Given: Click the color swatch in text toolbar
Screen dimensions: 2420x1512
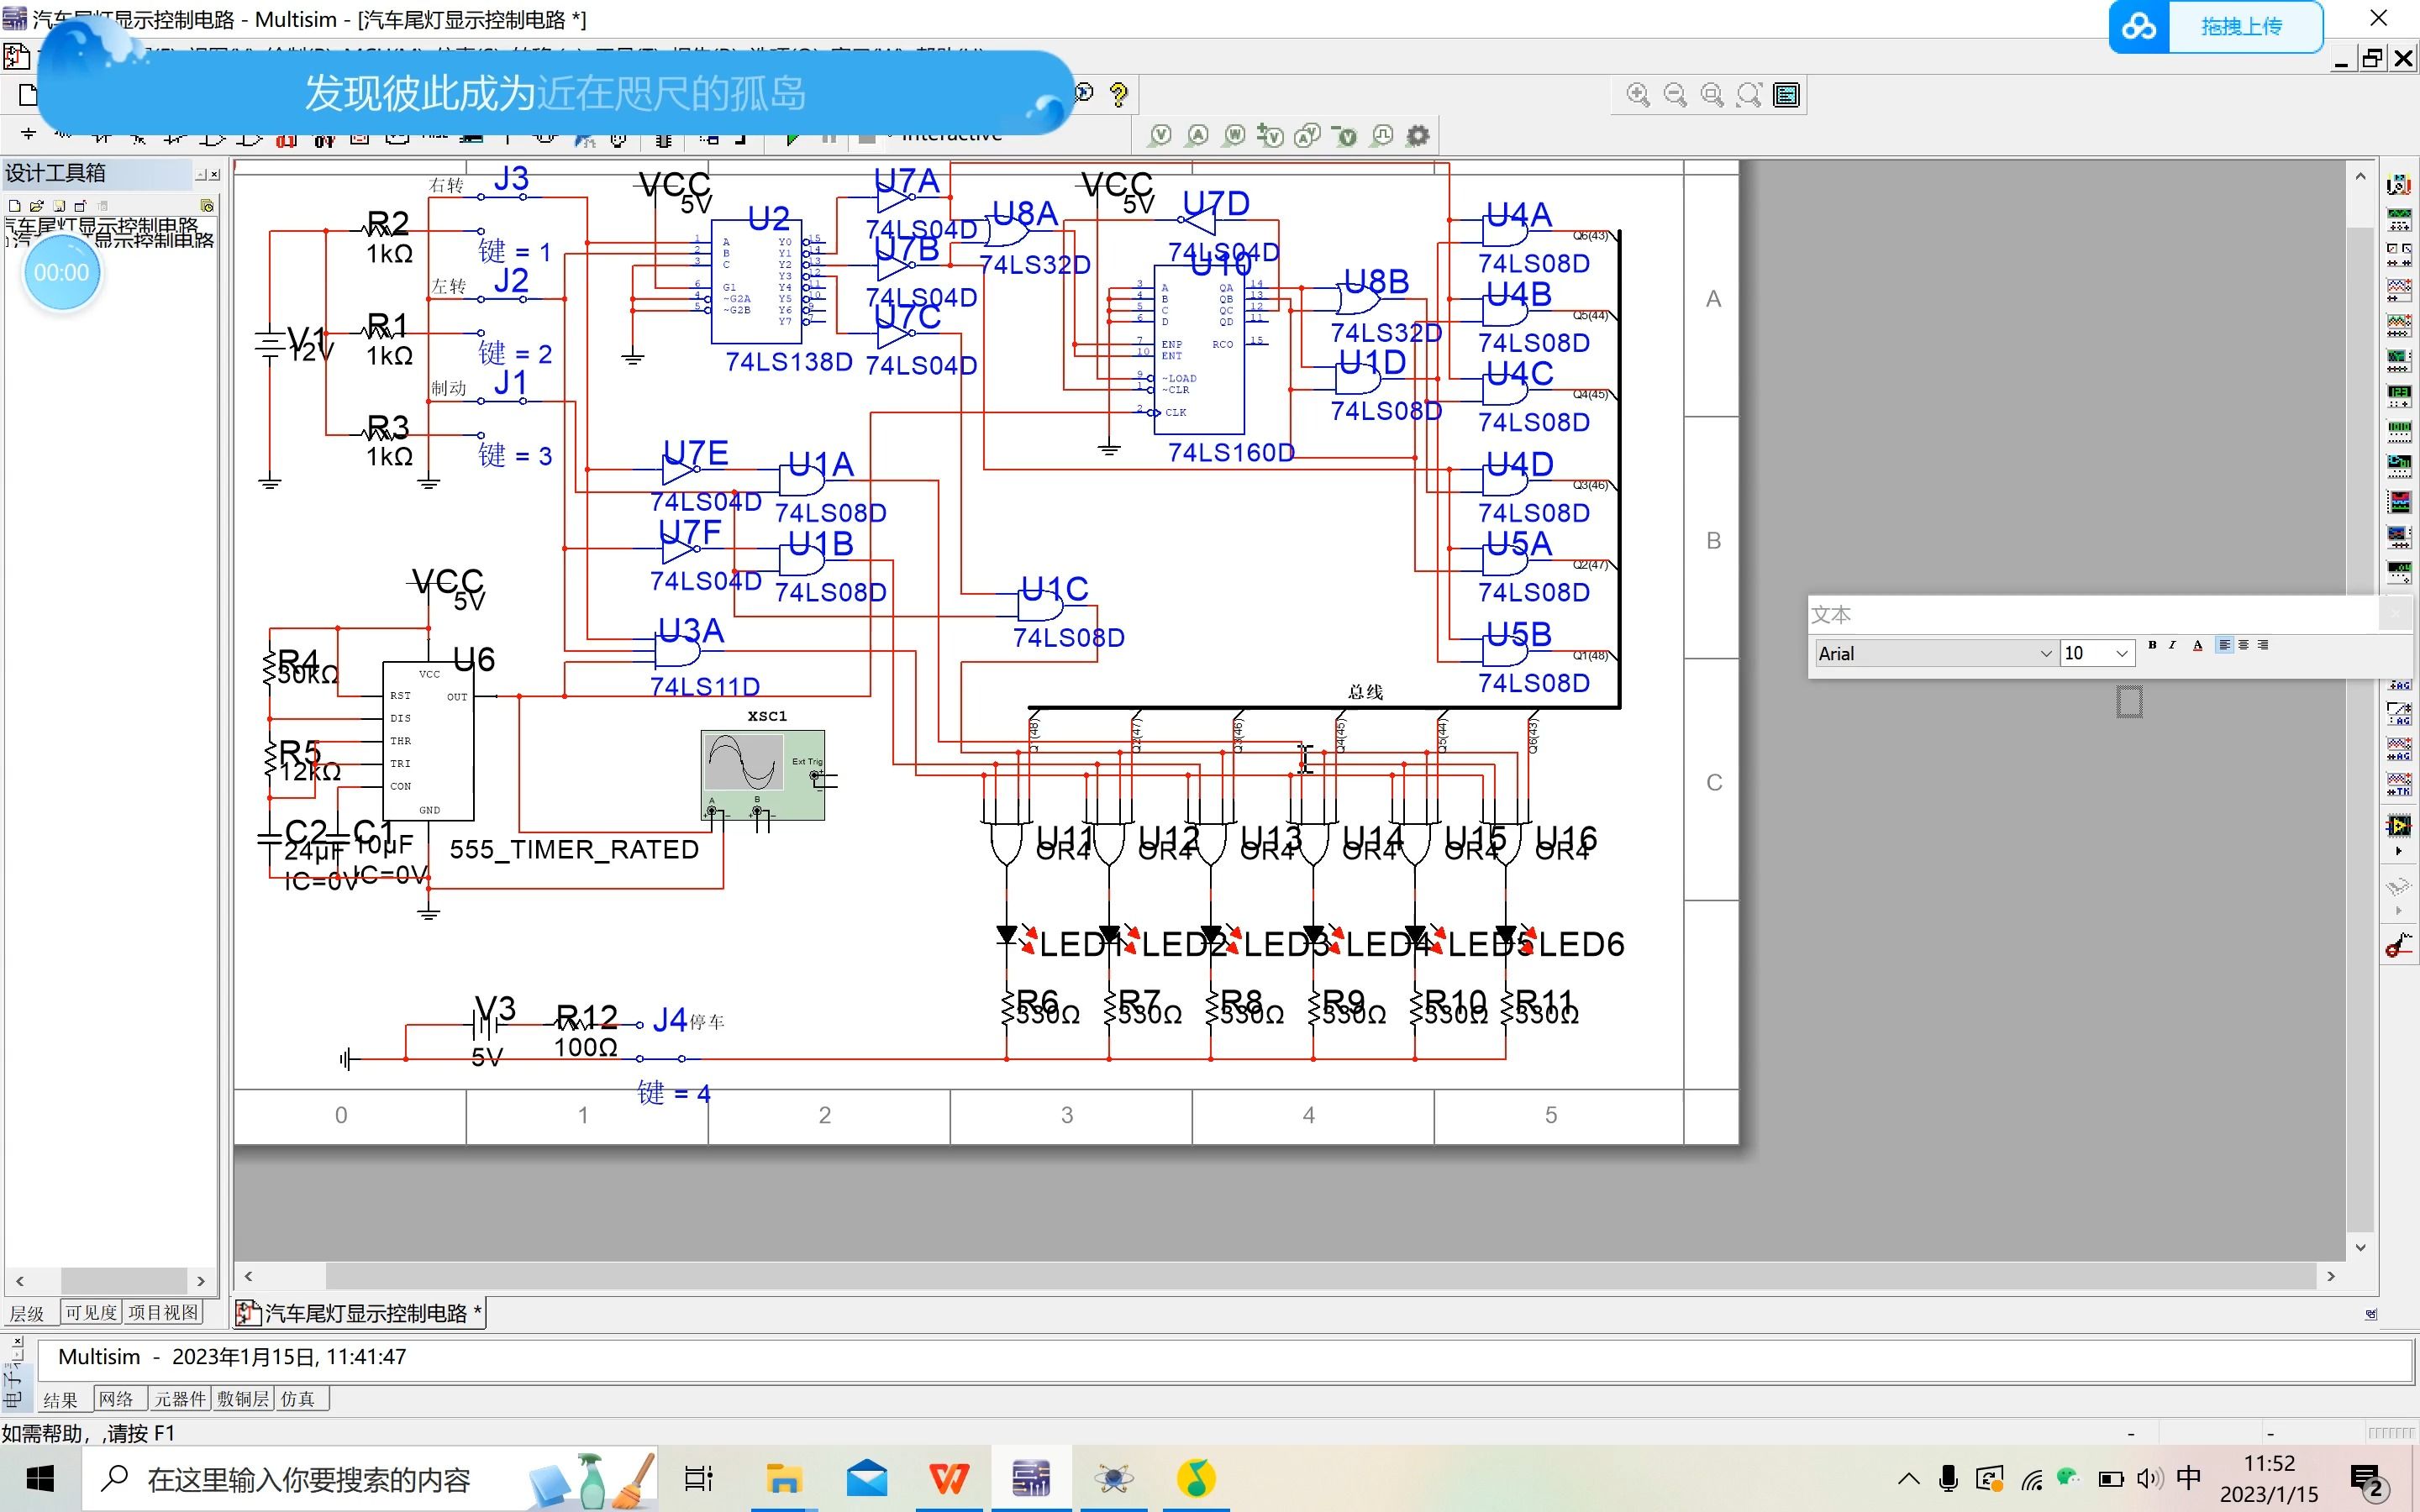Looking at the screenshot, I should click(x=2193, y=646).
